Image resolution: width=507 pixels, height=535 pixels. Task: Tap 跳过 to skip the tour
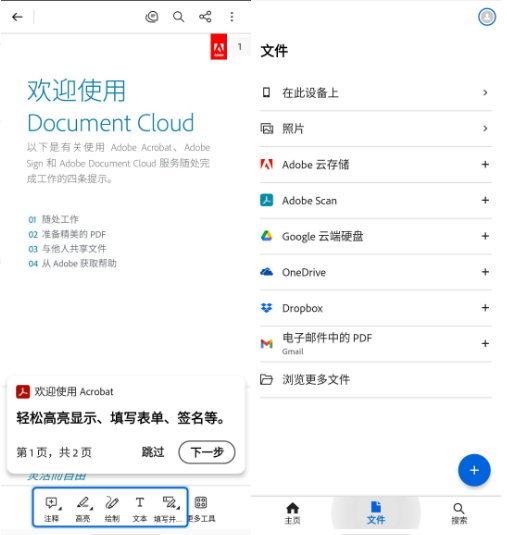point(153,452)
